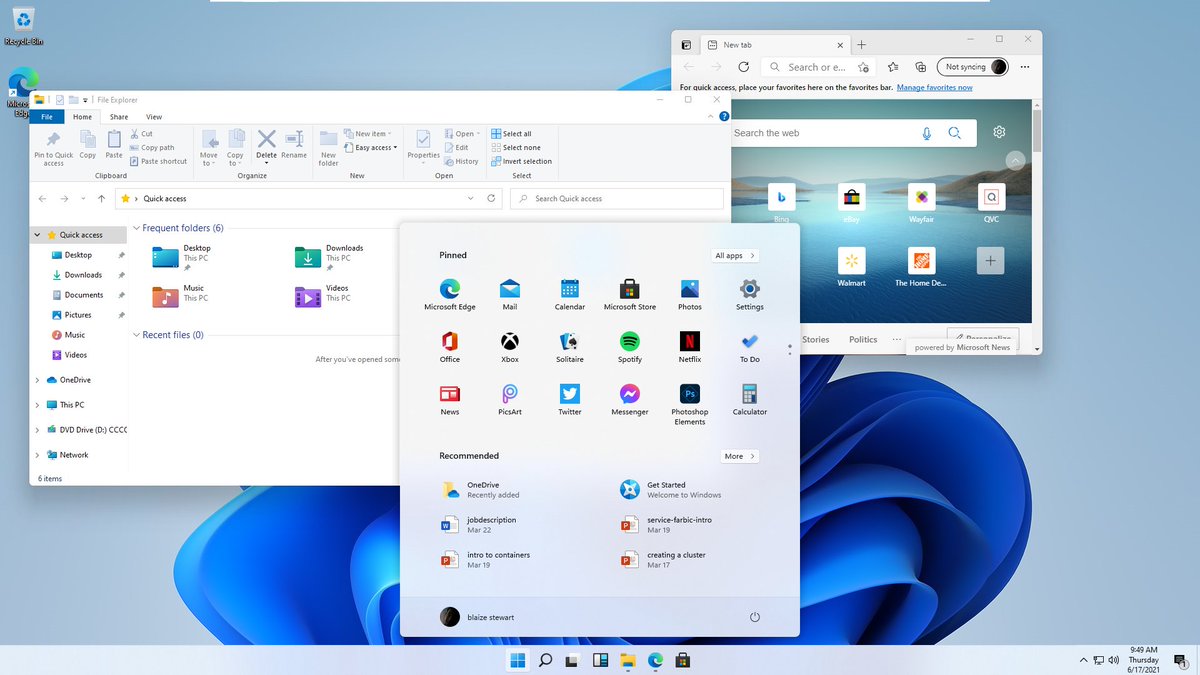Open the Mail pinned app
The height and width of the screenshot is (675, 1200).
click(x=510, y=294)
